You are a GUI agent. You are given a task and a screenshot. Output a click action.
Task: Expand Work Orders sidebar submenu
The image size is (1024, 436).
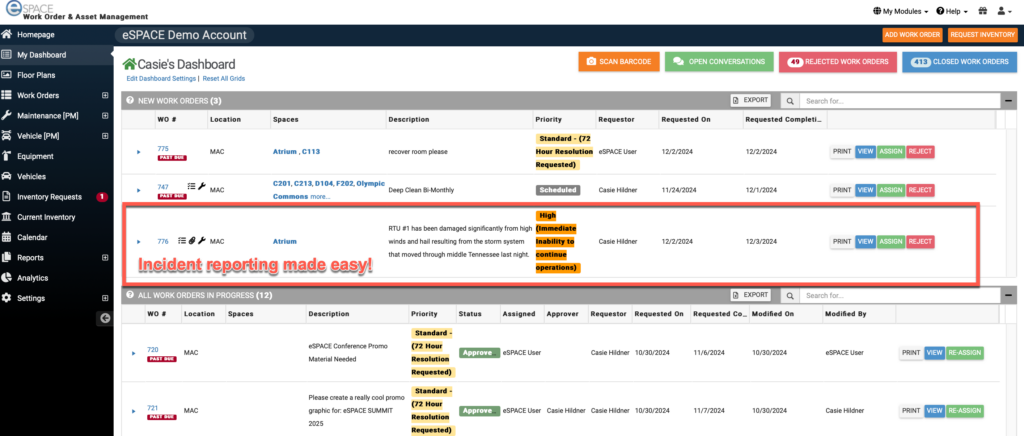(x=105, y=95)
